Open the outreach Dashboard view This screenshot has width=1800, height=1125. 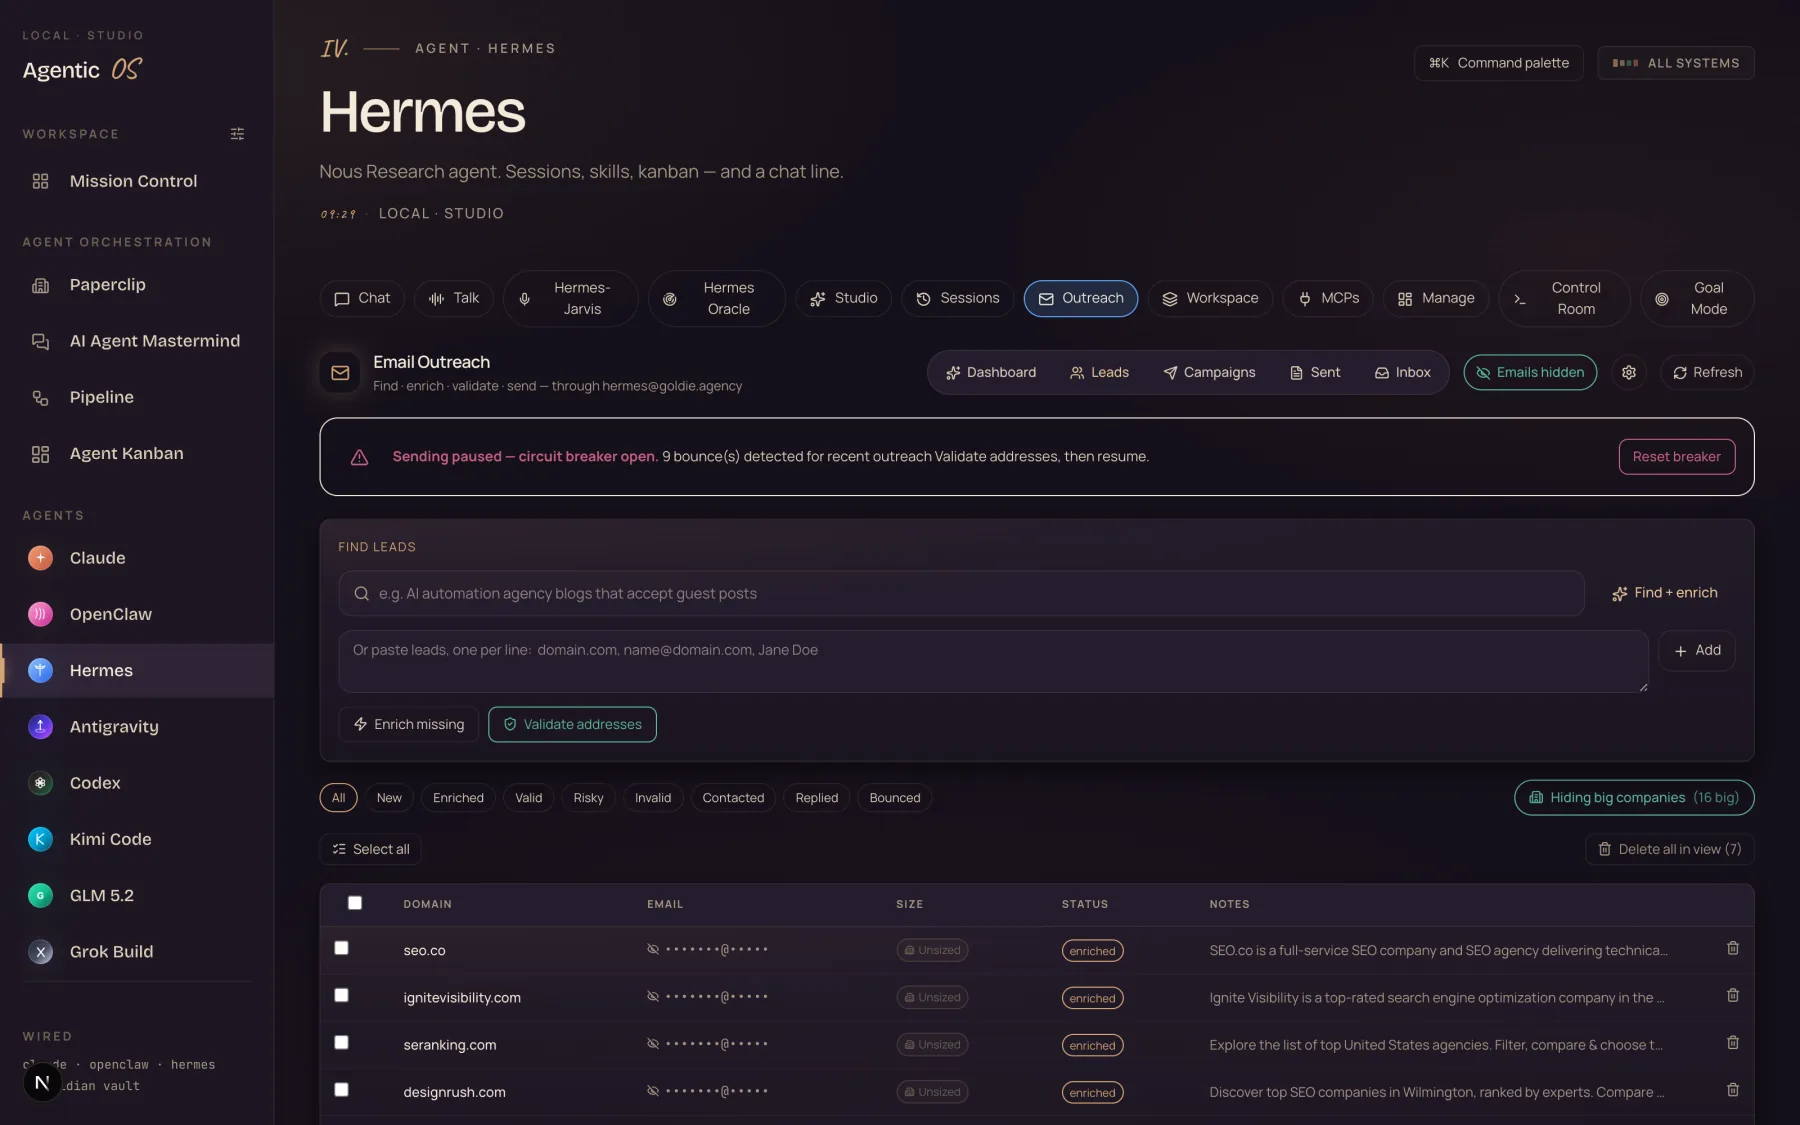pos(991,373)
